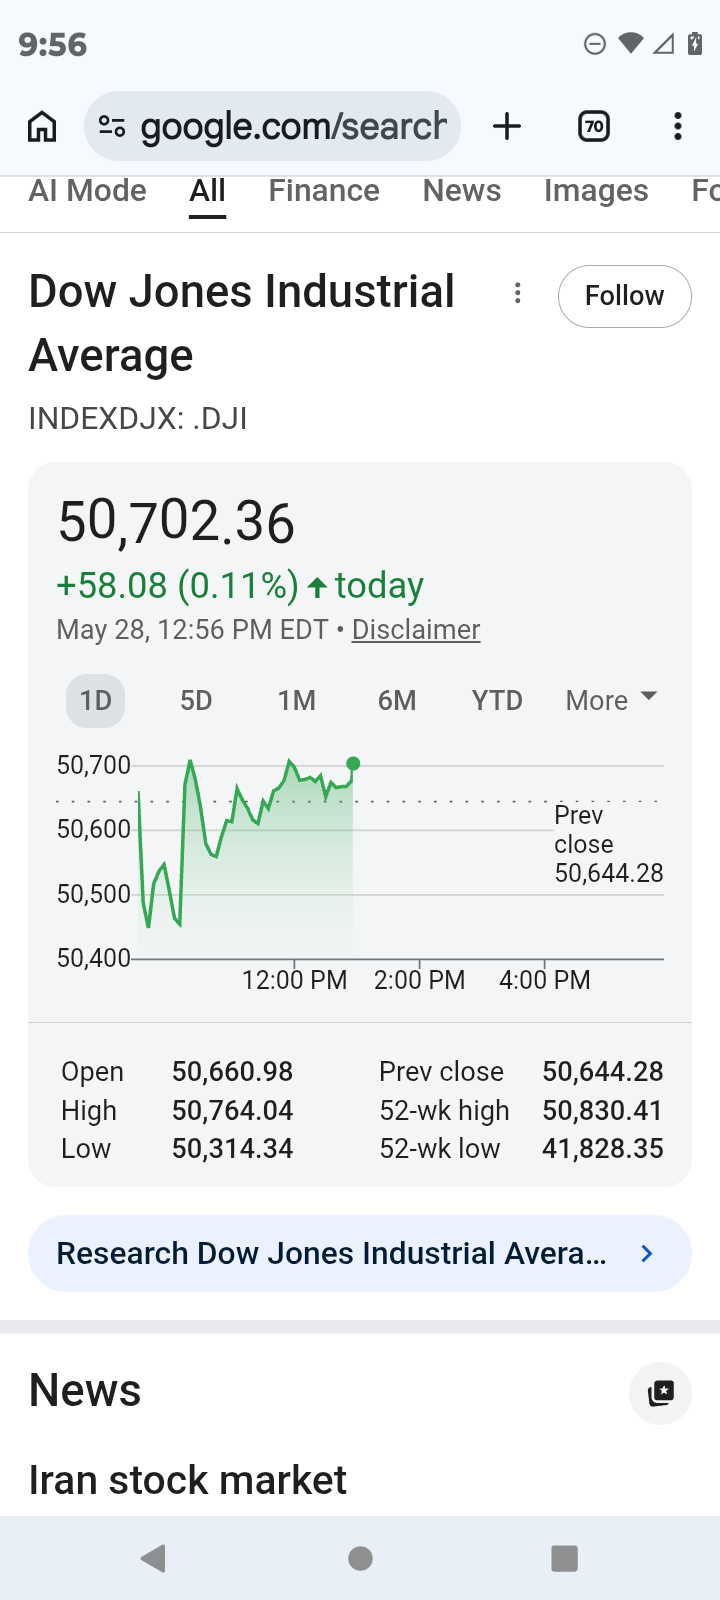Viewport: 720px width, 1600px height.
Task: Open Dow Jones card three-dot options
Action: [x=517, y=293]
